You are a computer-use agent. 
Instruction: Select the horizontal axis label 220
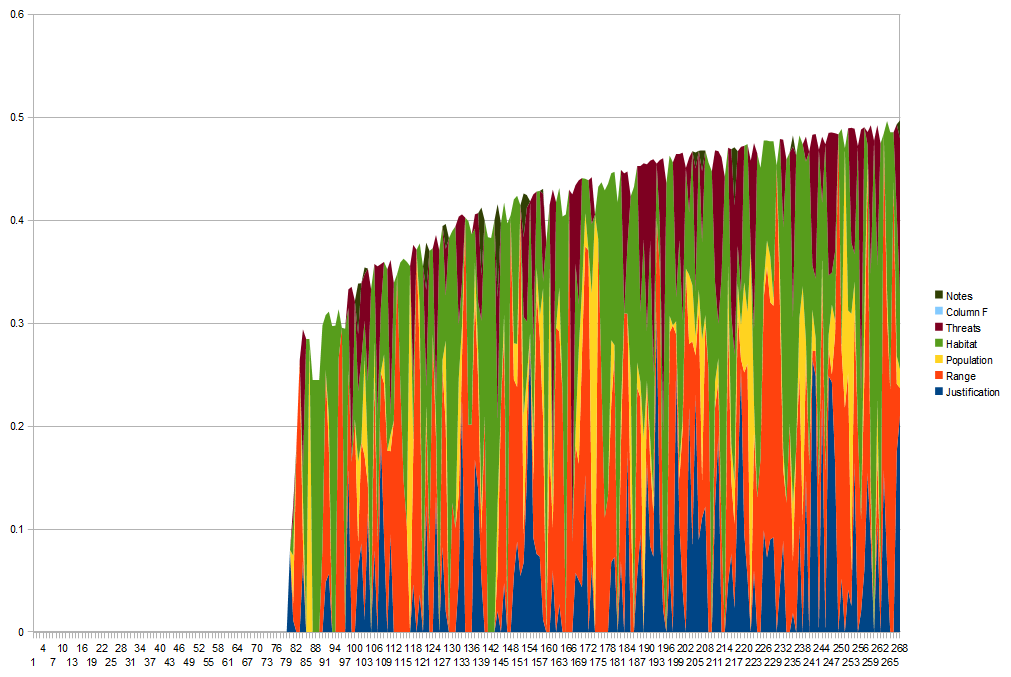[743, 649]
